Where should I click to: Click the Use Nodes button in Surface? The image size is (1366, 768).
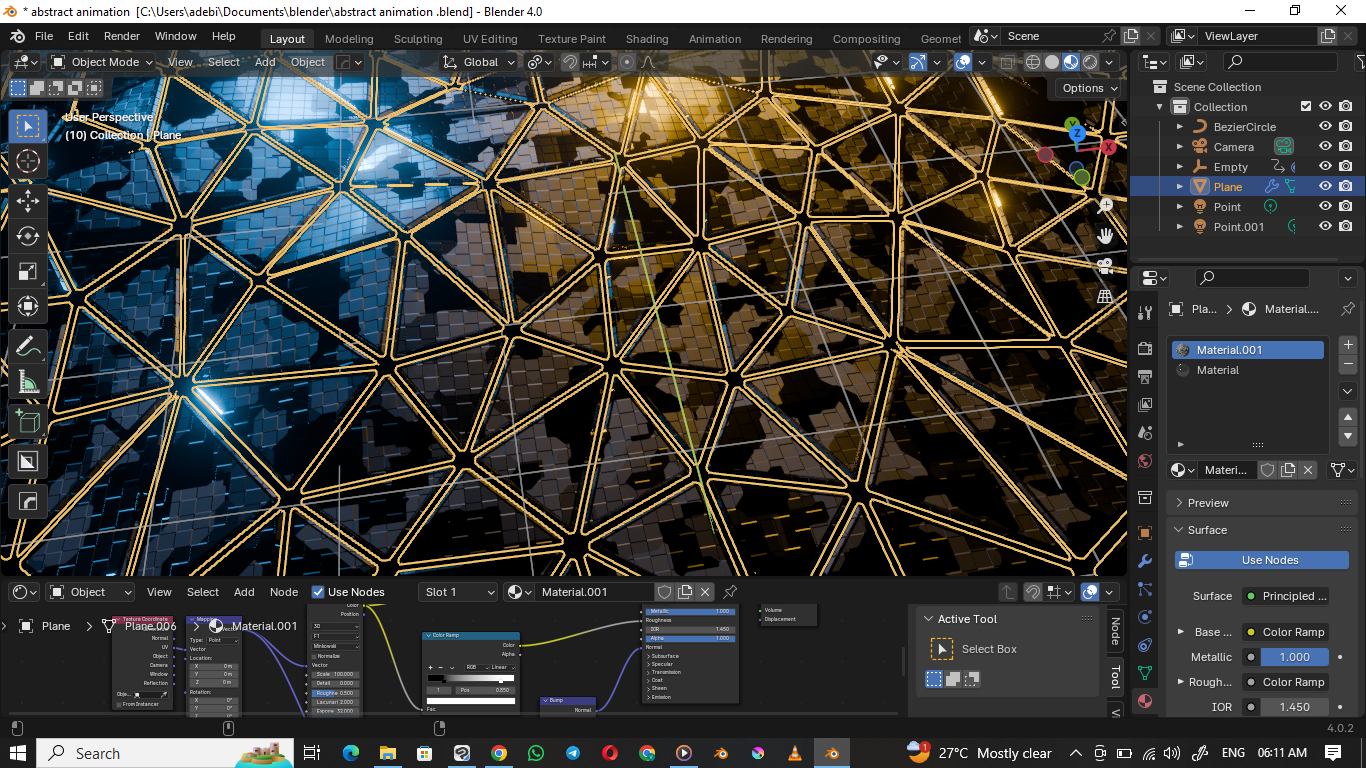[1262, 560]
